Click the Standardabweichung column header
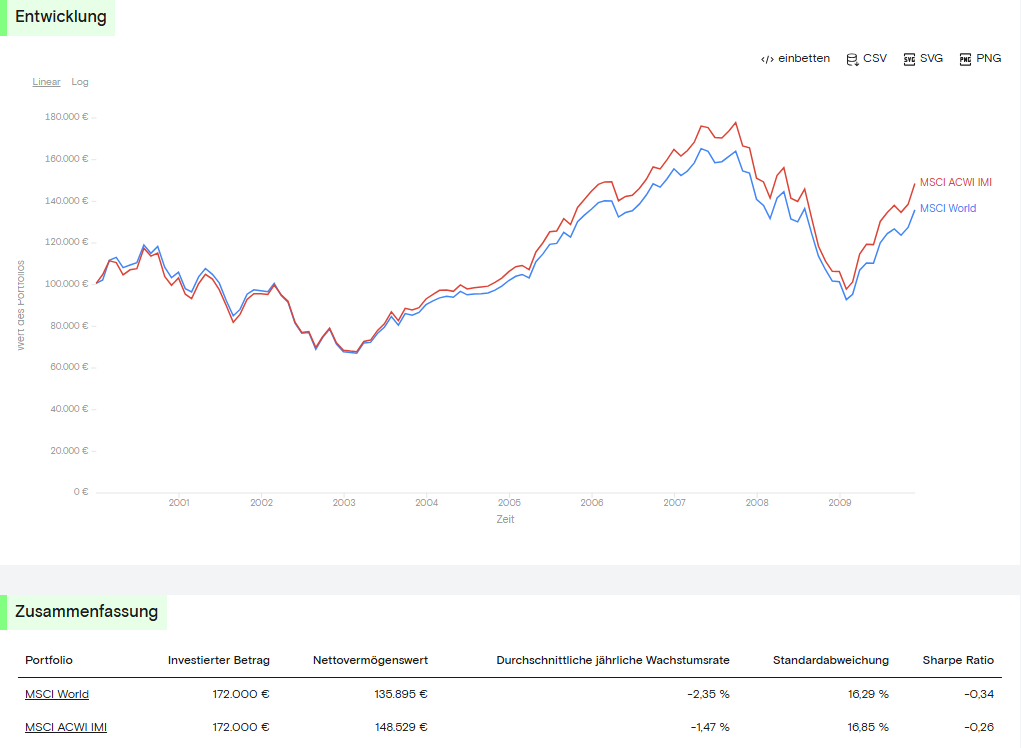This screenshot has height=748, width=1021. pos(830,660)
